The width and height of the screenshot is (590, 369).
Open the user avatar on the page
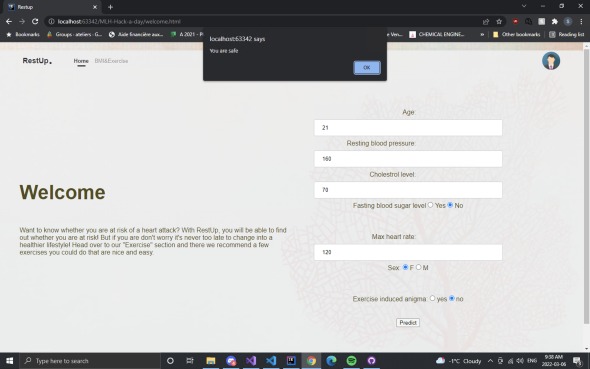[x=551, y=61]
